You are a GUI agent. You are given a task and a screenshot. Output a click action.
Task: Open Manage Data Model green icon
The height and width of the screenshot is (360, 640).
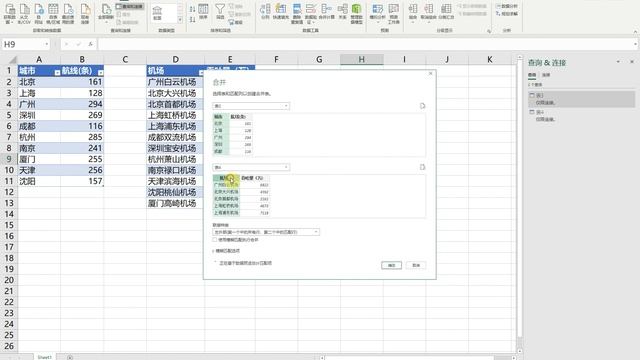(356, 14)
